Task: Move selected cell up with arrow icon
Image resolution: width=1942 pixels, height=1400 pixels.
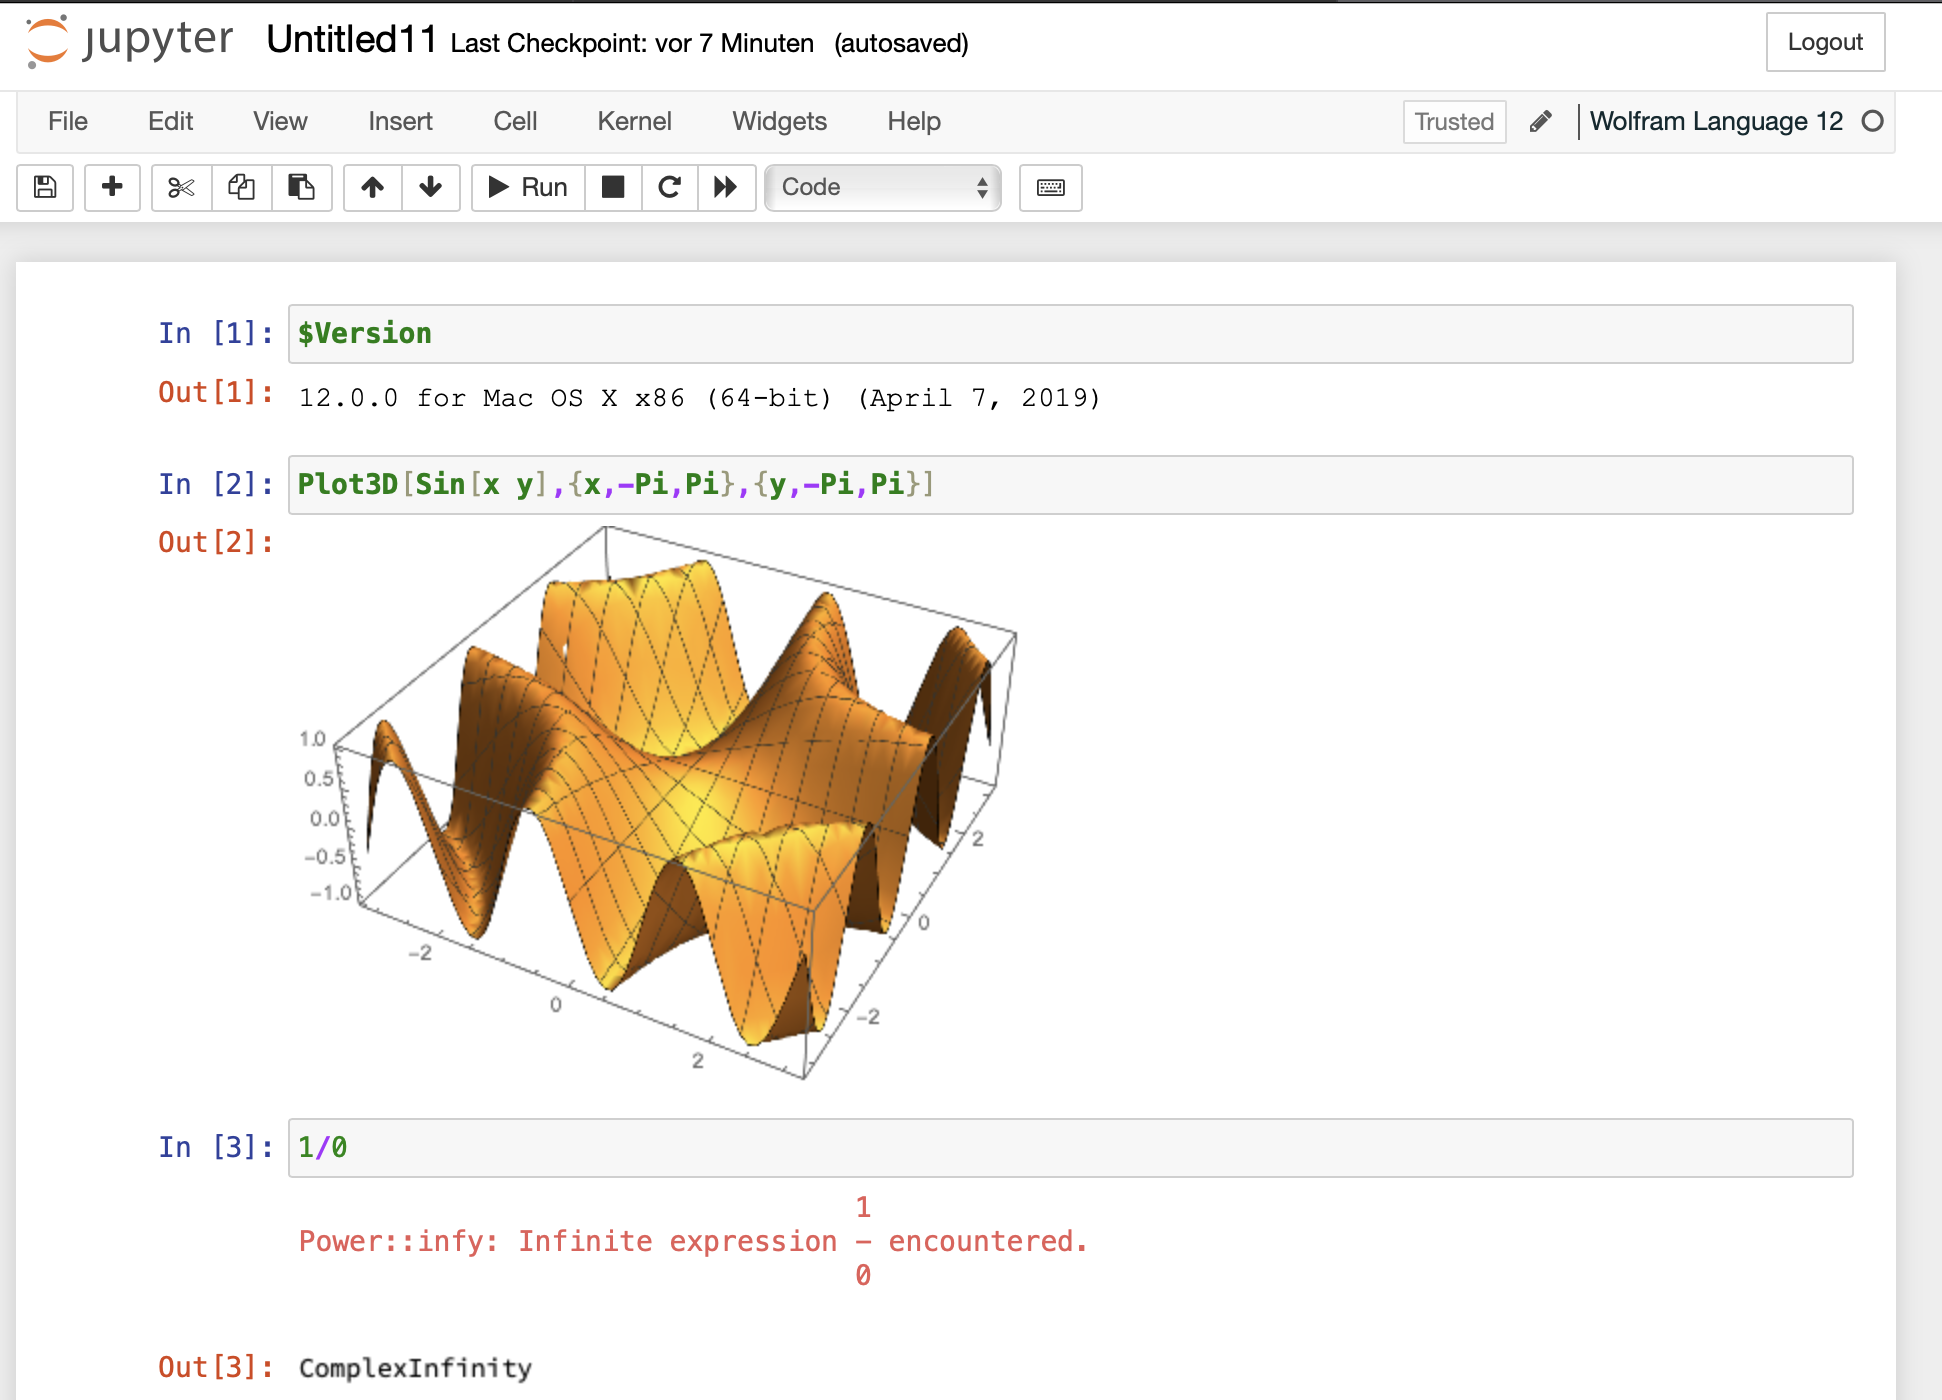Action: [x=372, y=187]
